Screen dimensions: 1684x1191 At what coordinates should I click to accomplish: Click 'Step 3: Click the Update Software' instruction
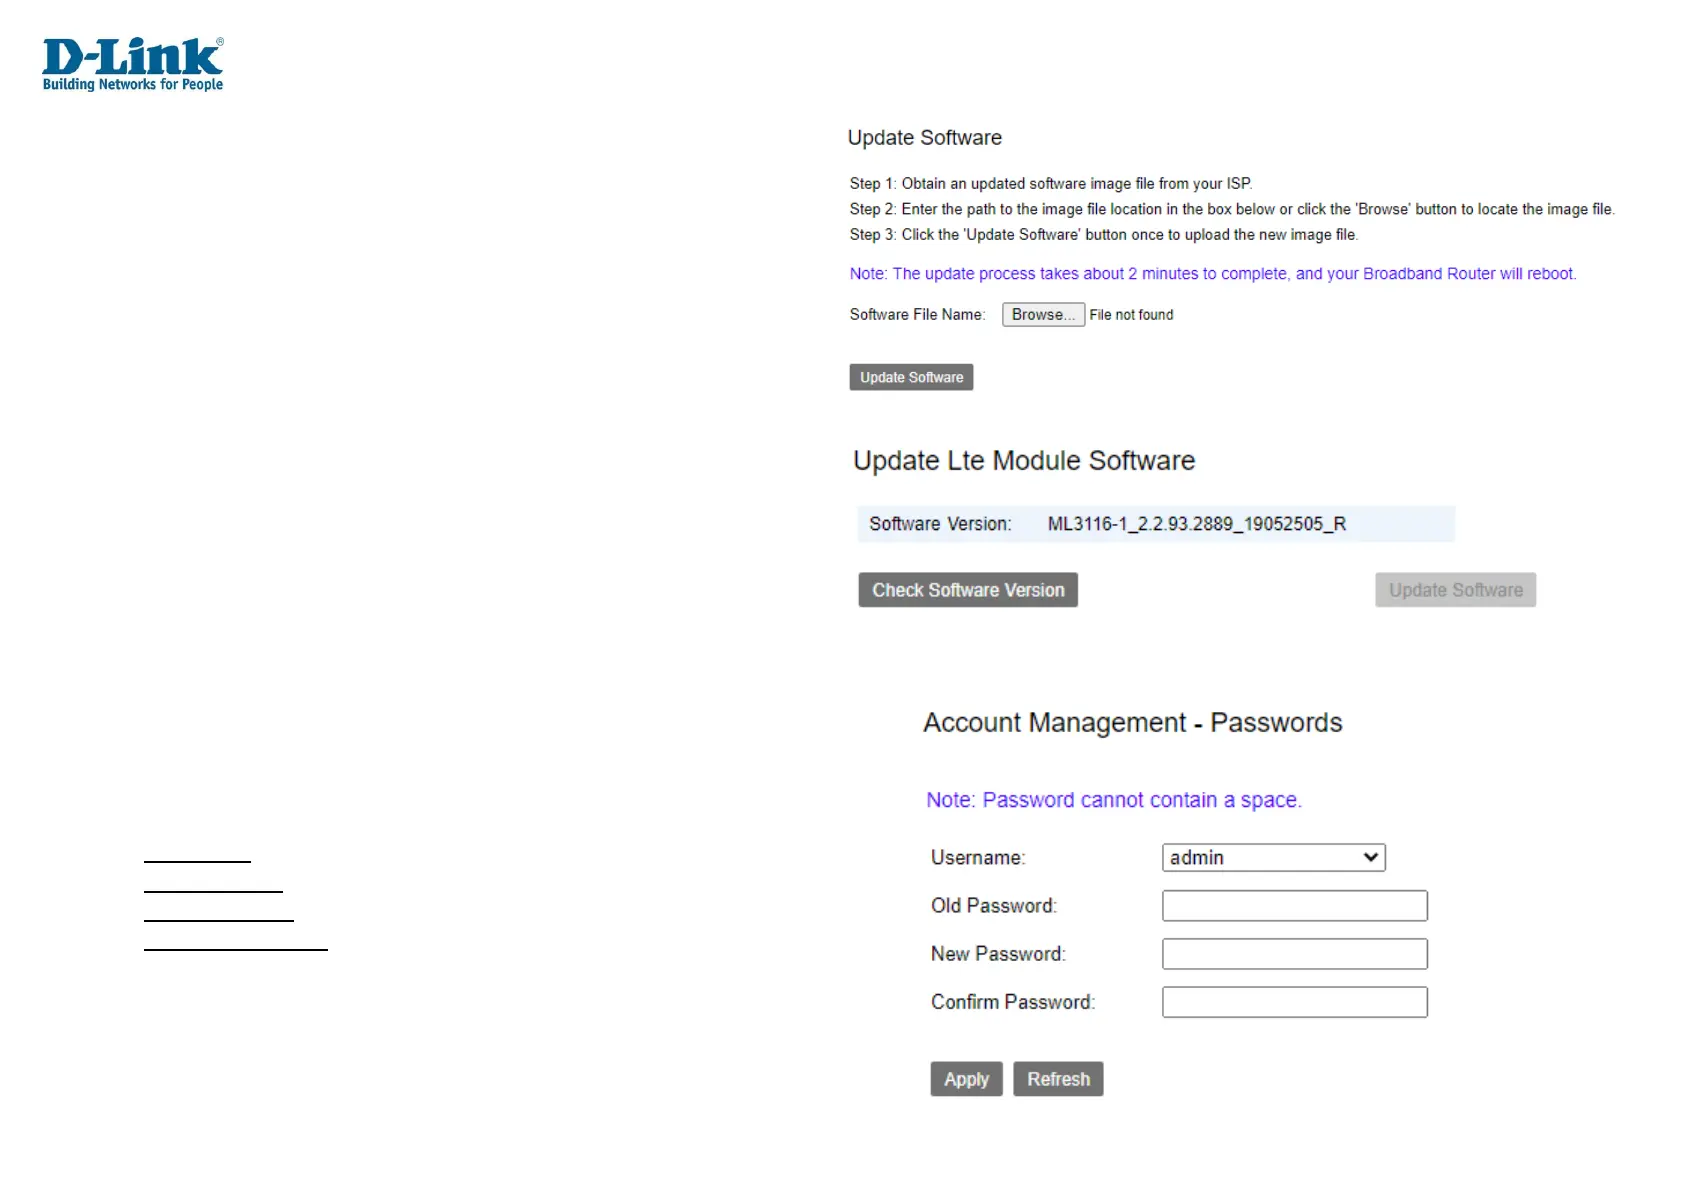[1104, 235]
